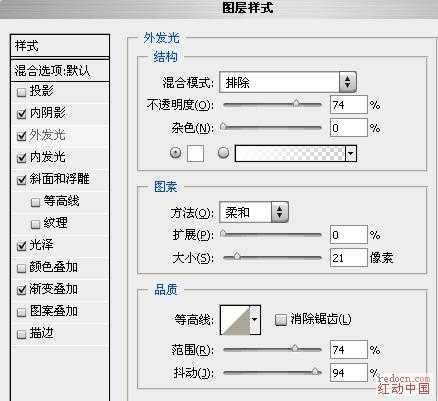Expand the glow gradient picker arrow
Screen dimensions: 438x401
(x=351, y=153)
